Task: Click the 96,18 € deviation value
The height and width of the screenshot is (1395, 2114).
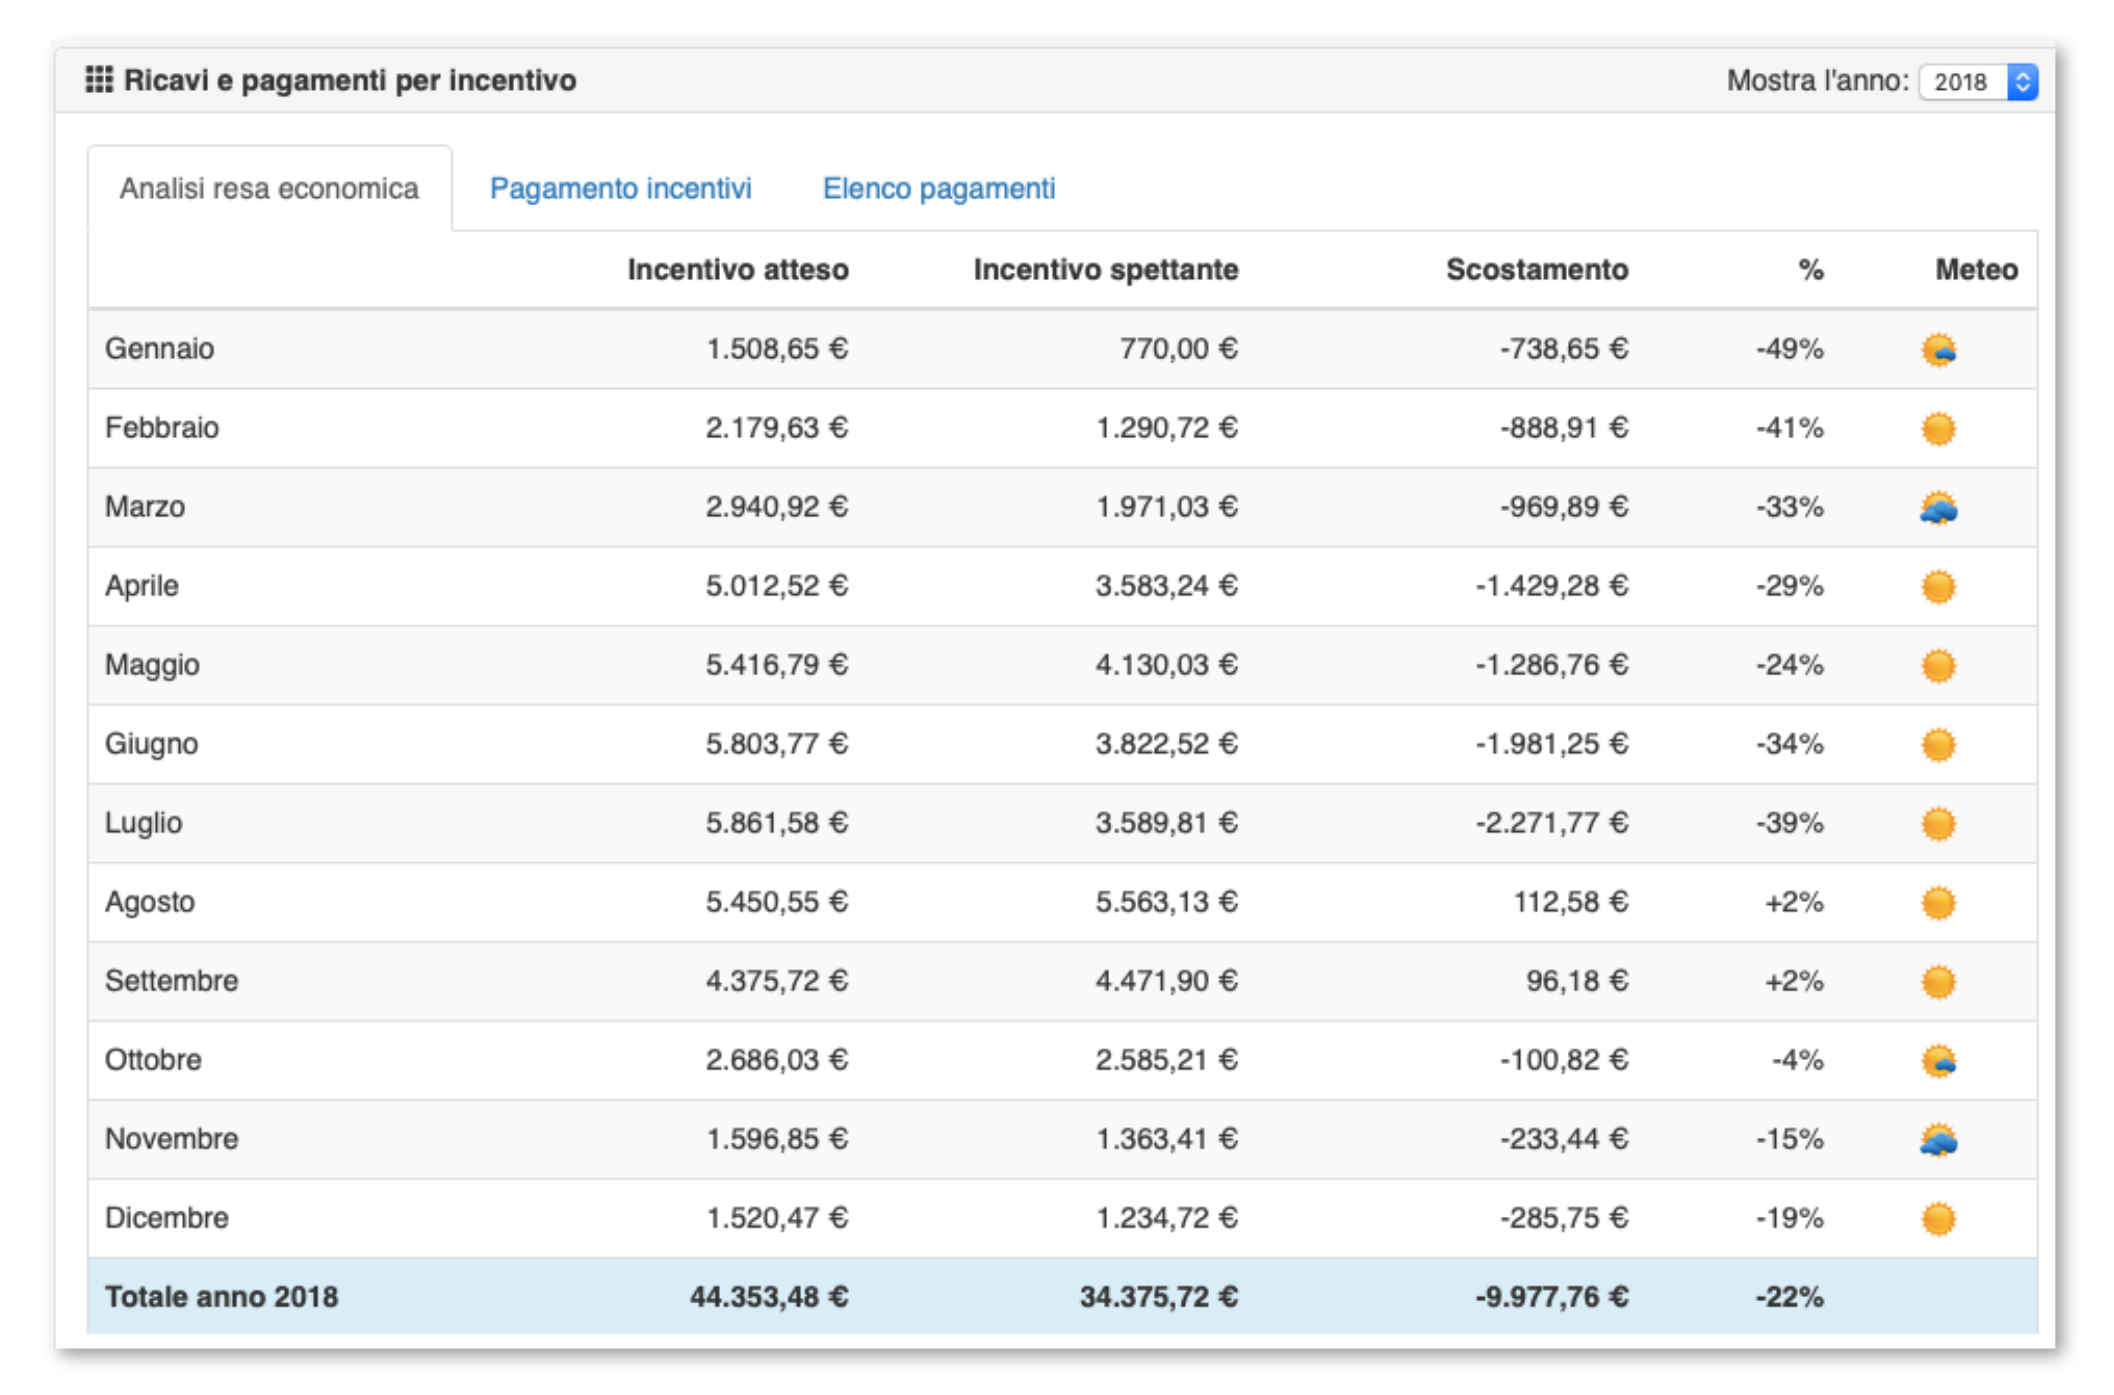Action: 1577,980
